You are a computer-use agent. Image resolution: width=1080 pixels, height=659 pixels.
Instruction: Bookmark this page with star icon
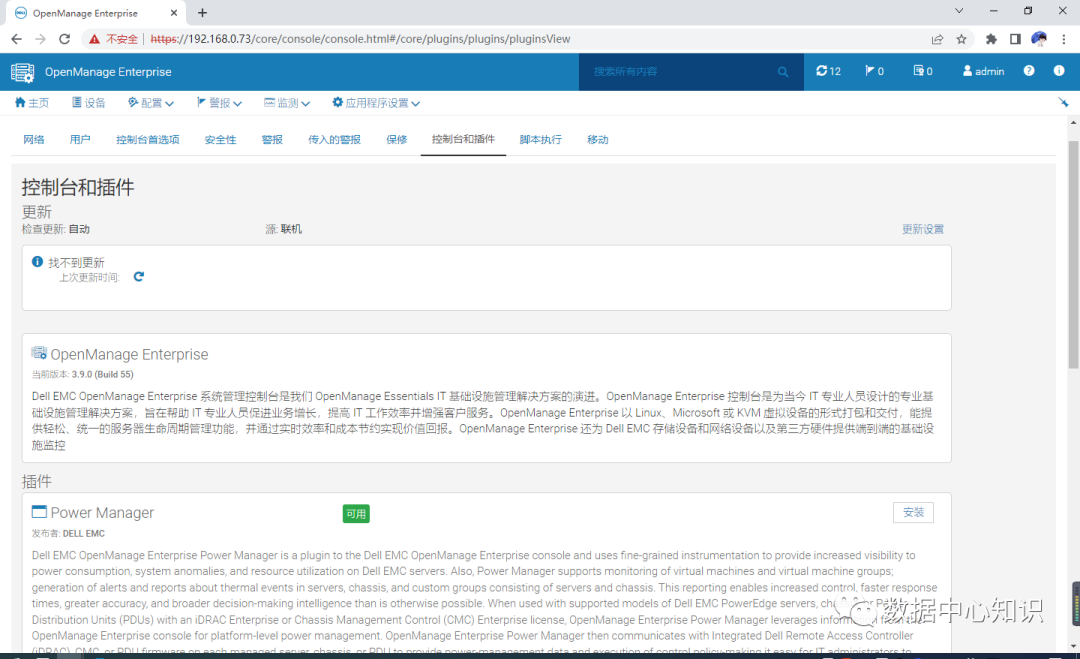[962, 39]
